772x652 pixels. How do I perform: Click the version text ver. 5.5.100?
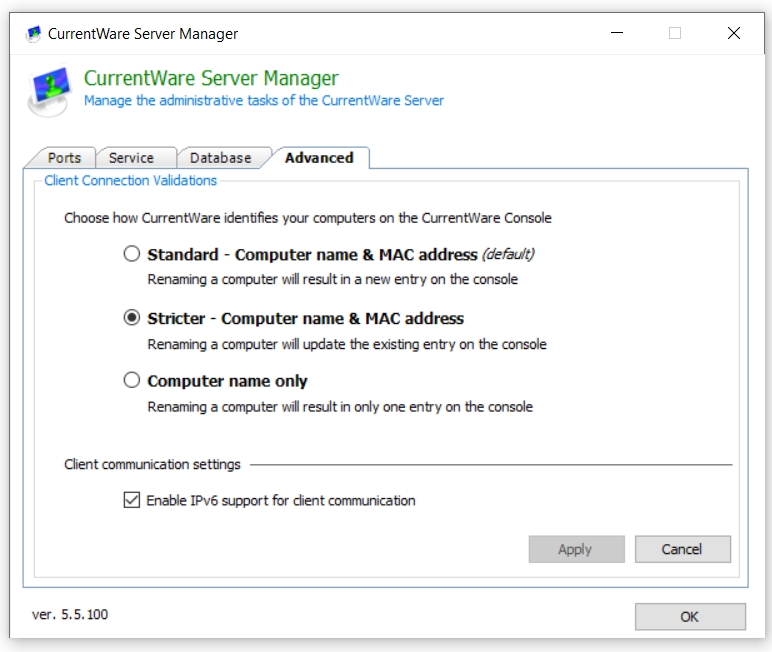(x=70, y=615)
